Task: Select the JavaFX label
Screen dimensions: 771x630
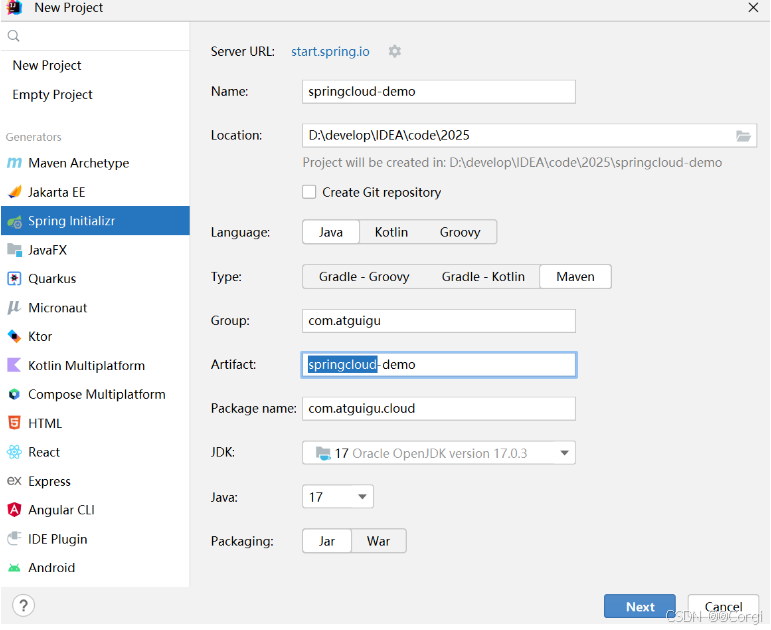Action: coord(47,250)
